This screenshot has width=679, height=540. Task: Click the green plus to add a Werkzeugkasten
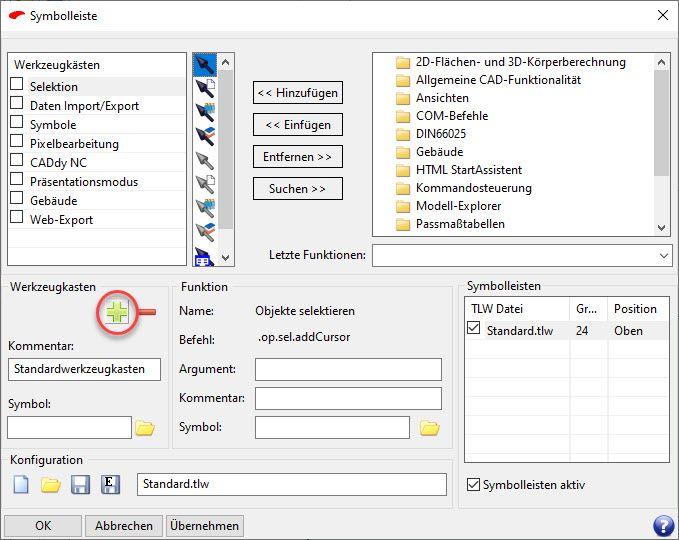pyautogui.click(x=118, y=313)
